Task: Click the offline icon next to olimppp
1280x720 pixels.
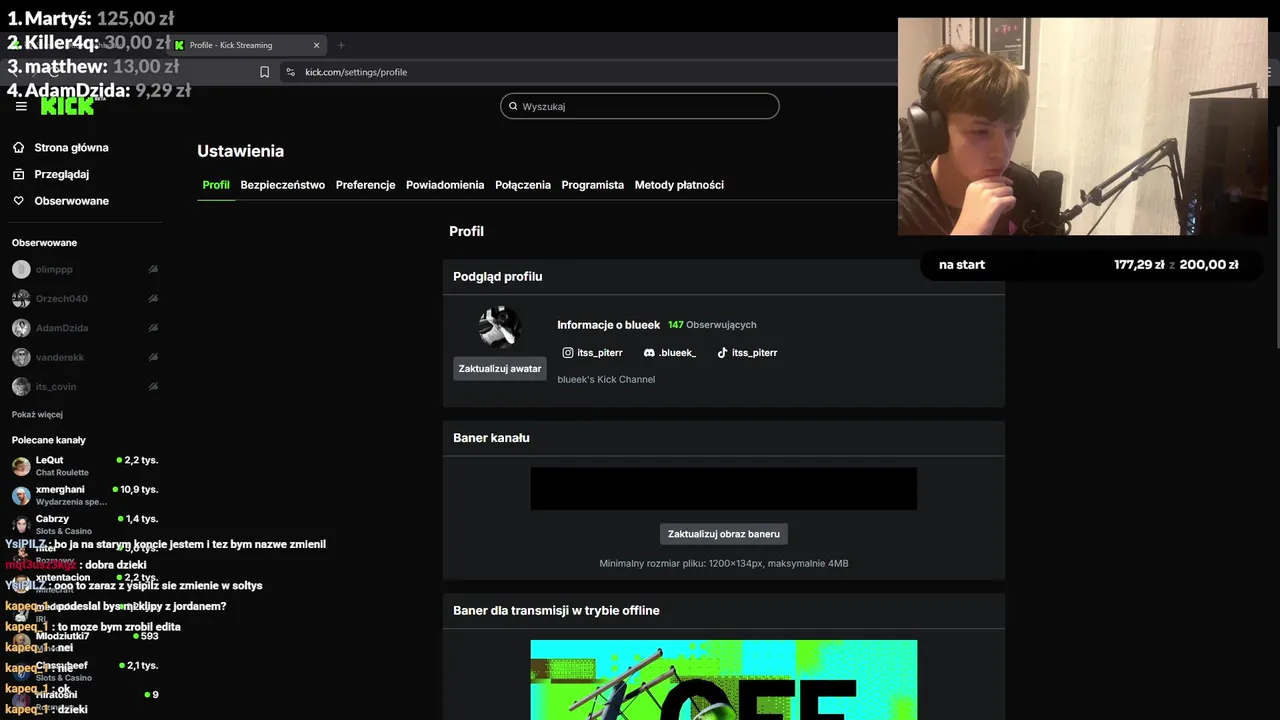Action: (x=153, y=269)
